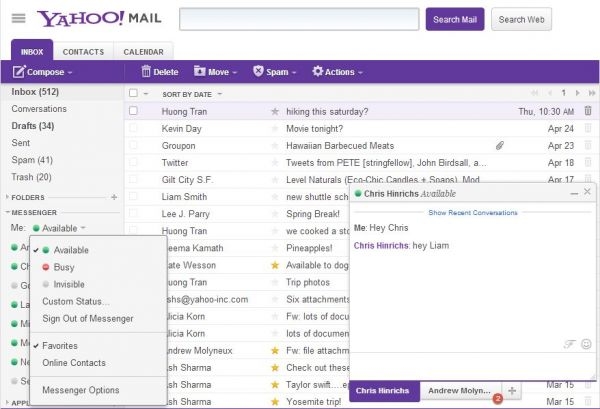
Task: Minimize the Chris Hinrichs chat window
Action: [574, 194]
